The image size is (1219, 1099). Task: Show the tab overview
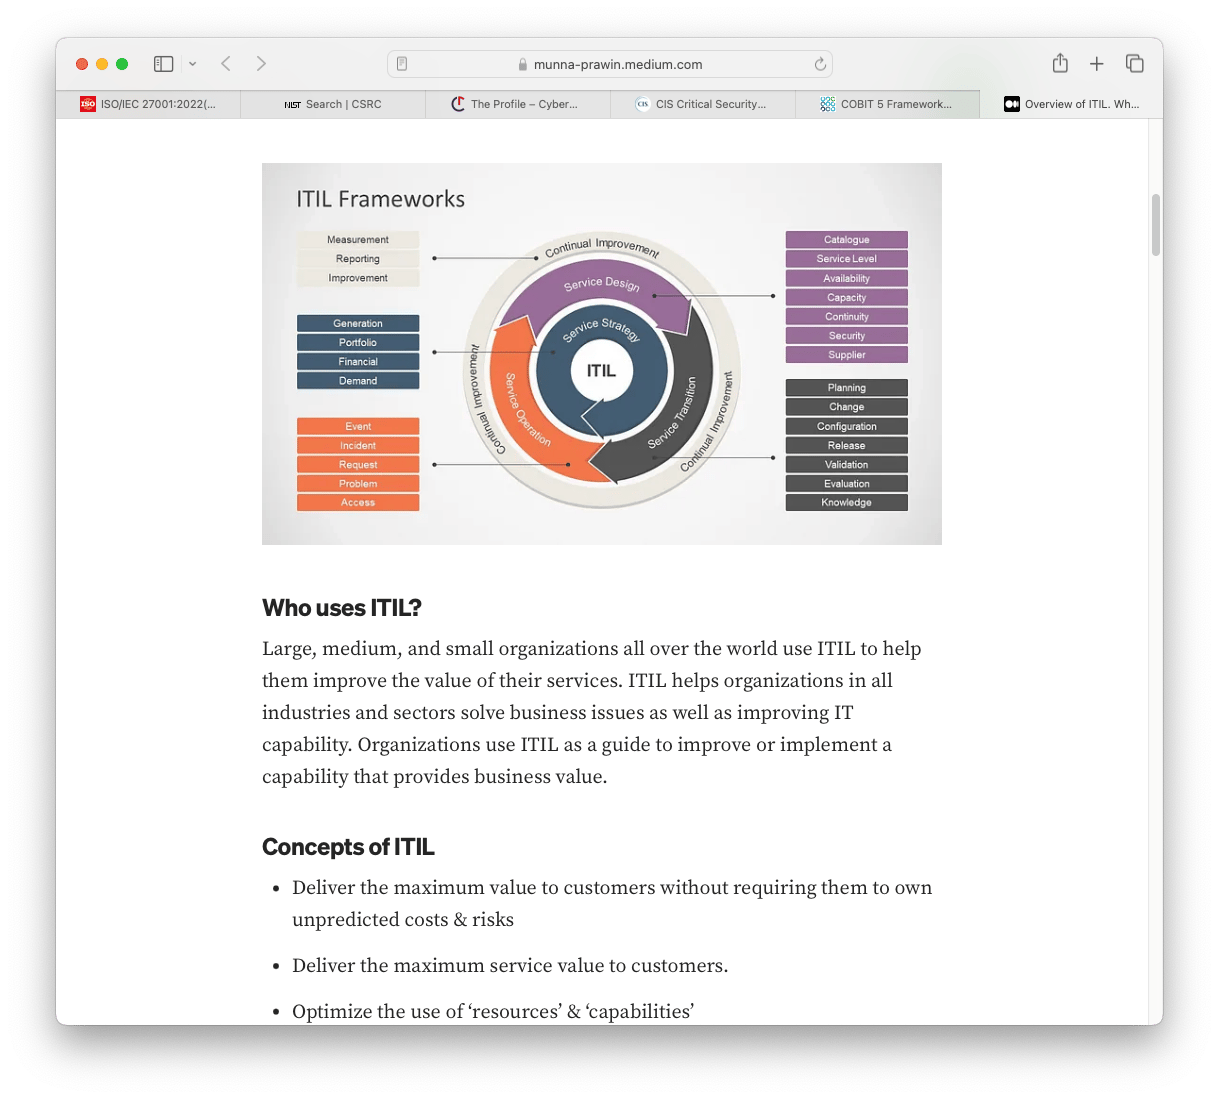tap(1135, 64)
